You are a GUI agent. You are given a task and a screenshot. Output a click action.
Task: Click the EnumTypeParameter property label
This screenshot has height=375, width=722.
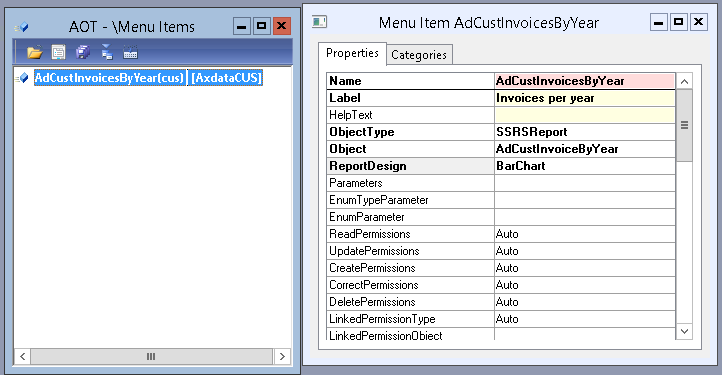click(x=378, y=200)
